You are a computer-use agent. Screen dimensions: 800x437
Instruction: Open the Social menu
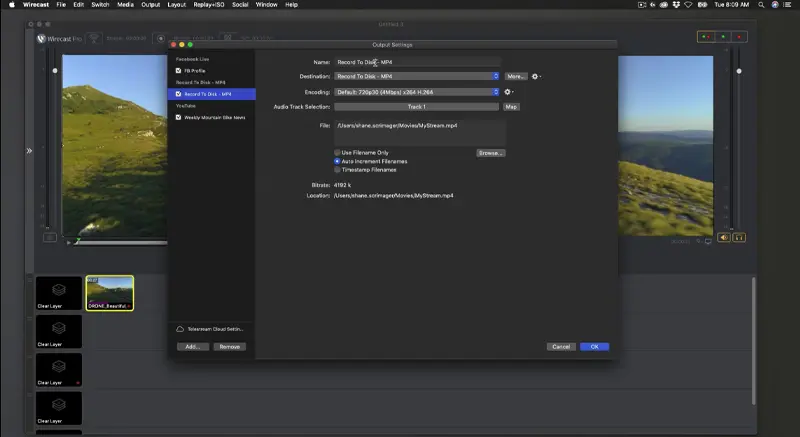point(240,5)
